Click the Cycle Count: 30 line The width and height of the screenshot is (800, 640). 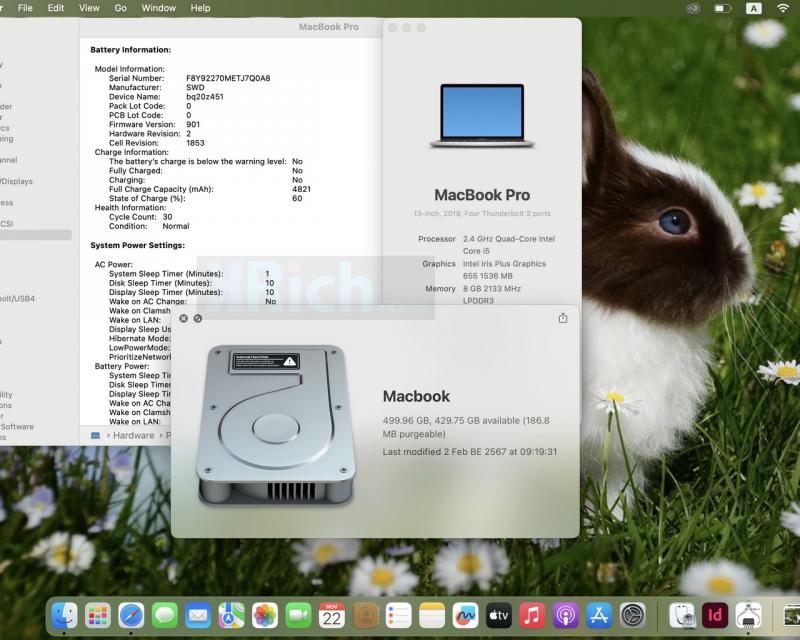[140, 217]
